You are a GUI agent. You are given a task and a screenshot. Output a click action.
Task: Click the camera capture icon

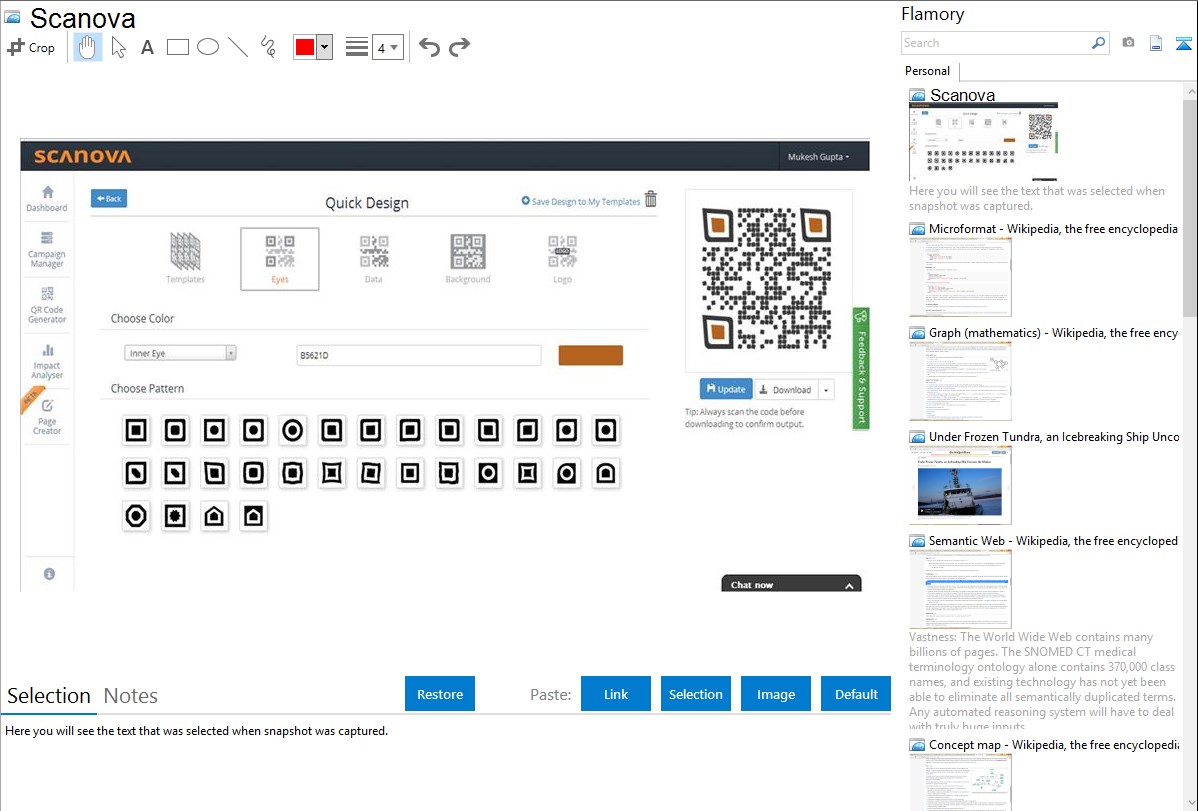pos(1128,43)
